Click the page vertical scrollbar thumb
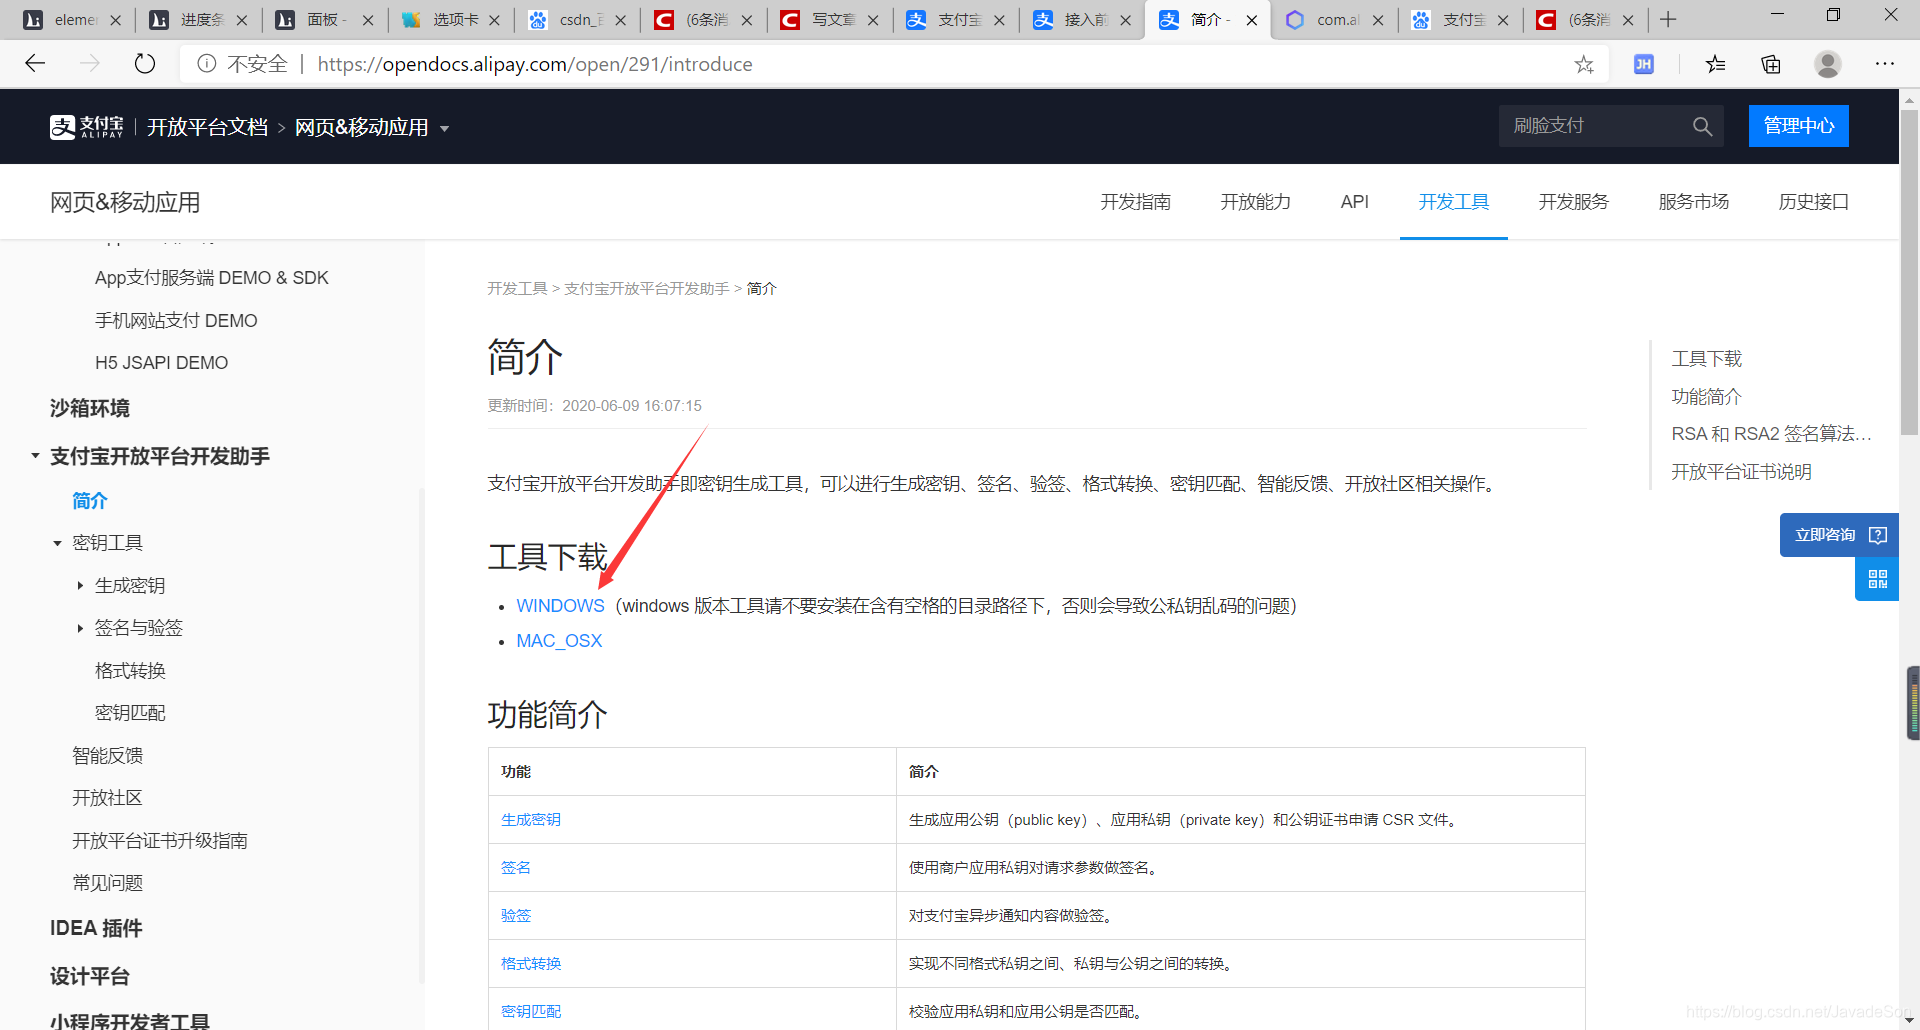 [x=1909, y=270]
